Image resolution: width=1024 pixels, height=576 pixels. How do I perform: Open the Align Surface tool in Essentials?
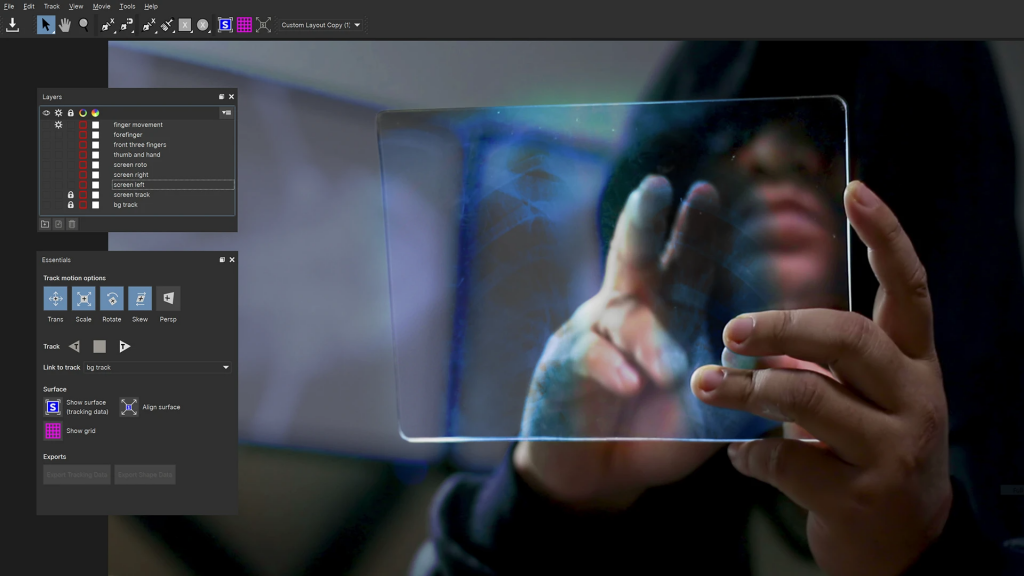pos(128,407)
